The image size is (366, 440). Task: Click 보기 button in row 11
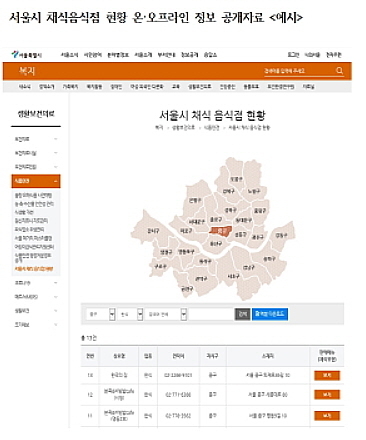(327, 416)
